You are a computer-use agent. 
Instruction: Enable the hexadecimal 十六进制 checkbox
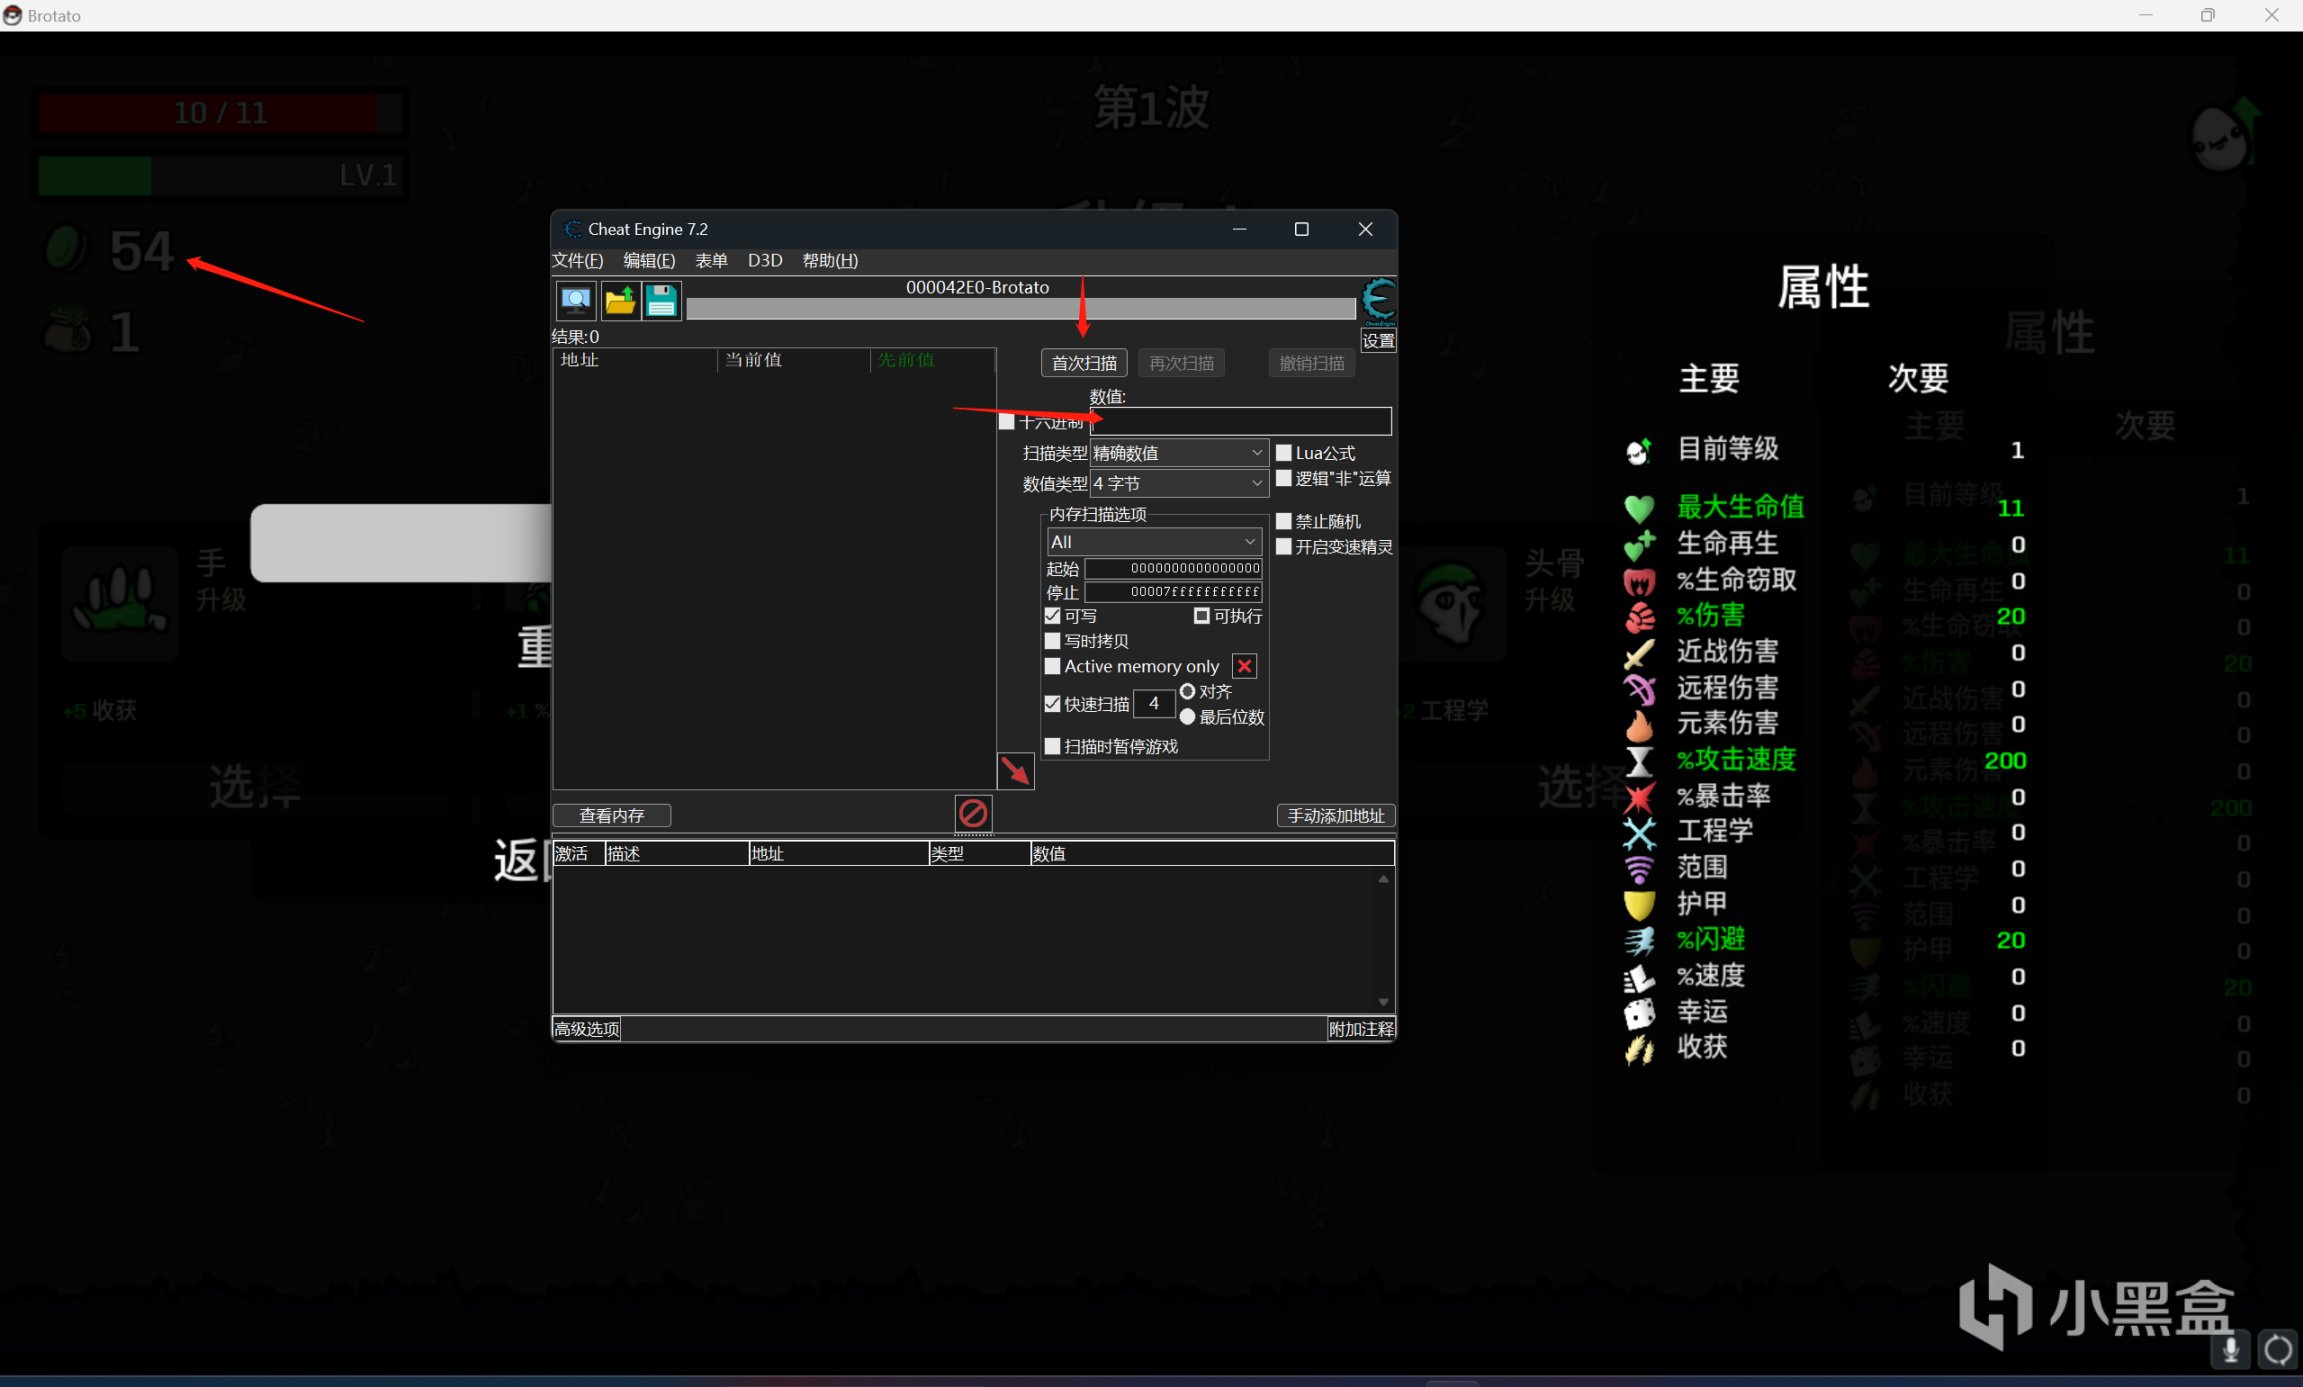click(1007, 422)
